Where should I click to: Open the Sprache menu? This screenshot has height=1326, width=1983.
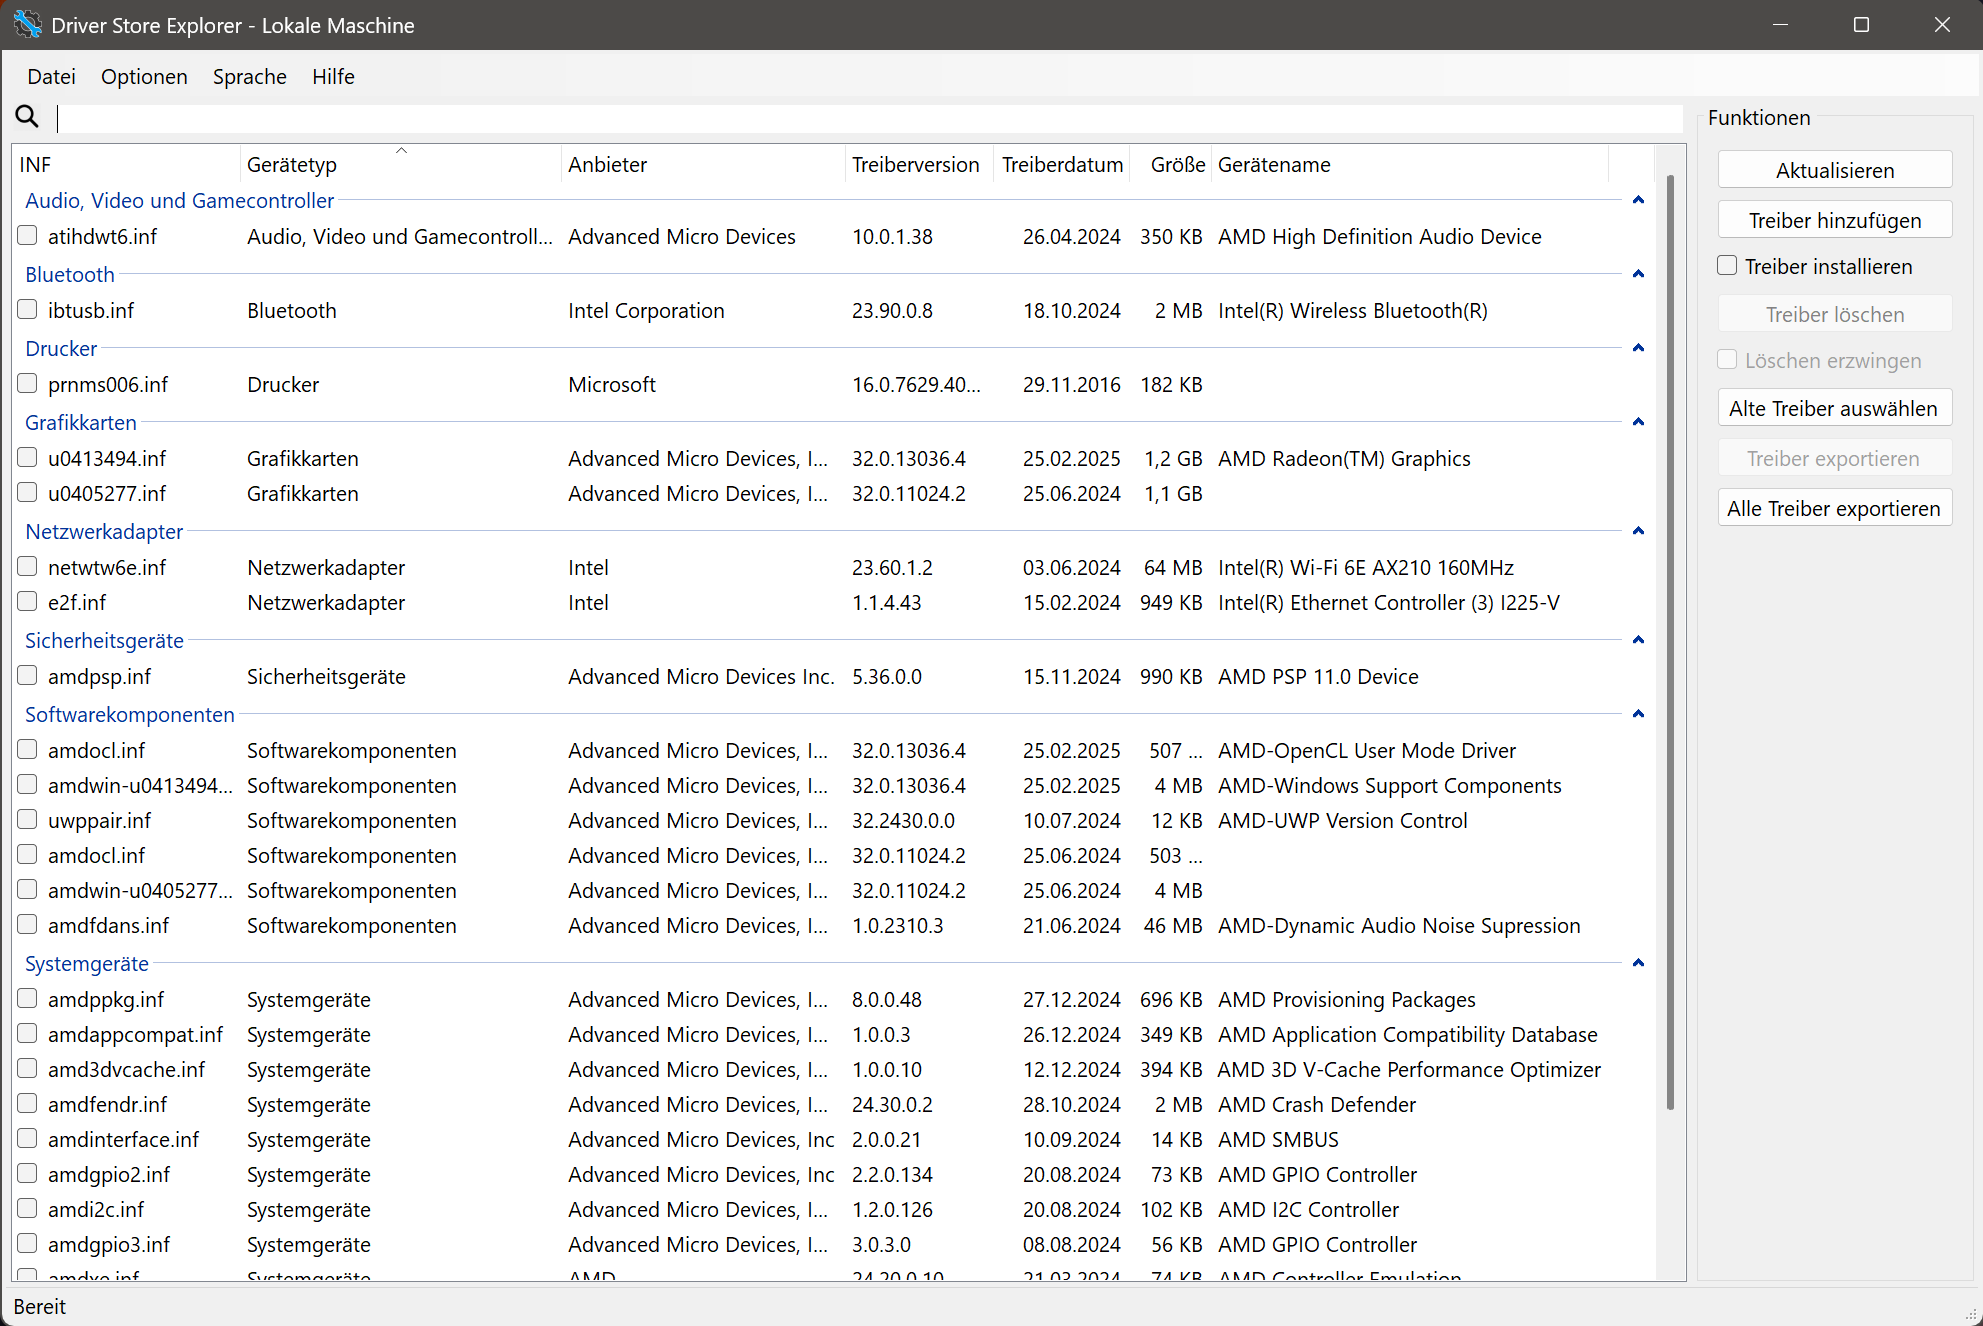pos(249,77)
